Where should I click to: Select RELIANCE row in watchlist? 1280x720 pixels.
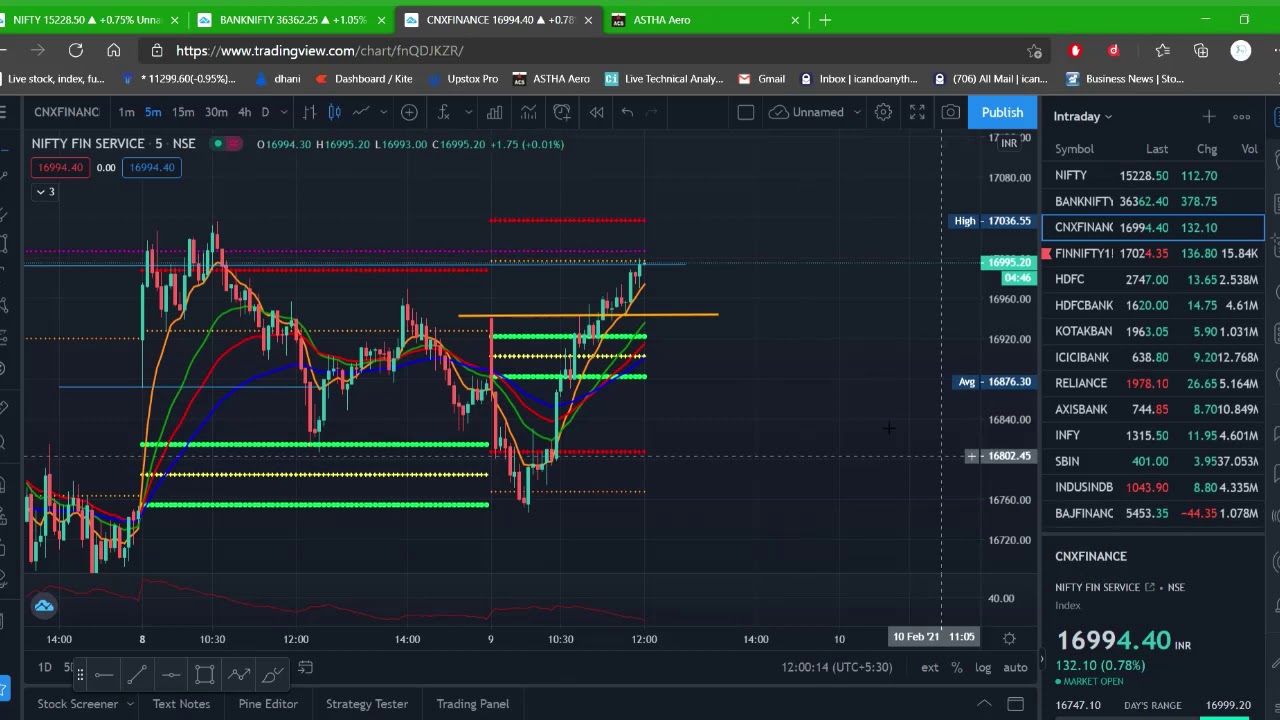1153,383
